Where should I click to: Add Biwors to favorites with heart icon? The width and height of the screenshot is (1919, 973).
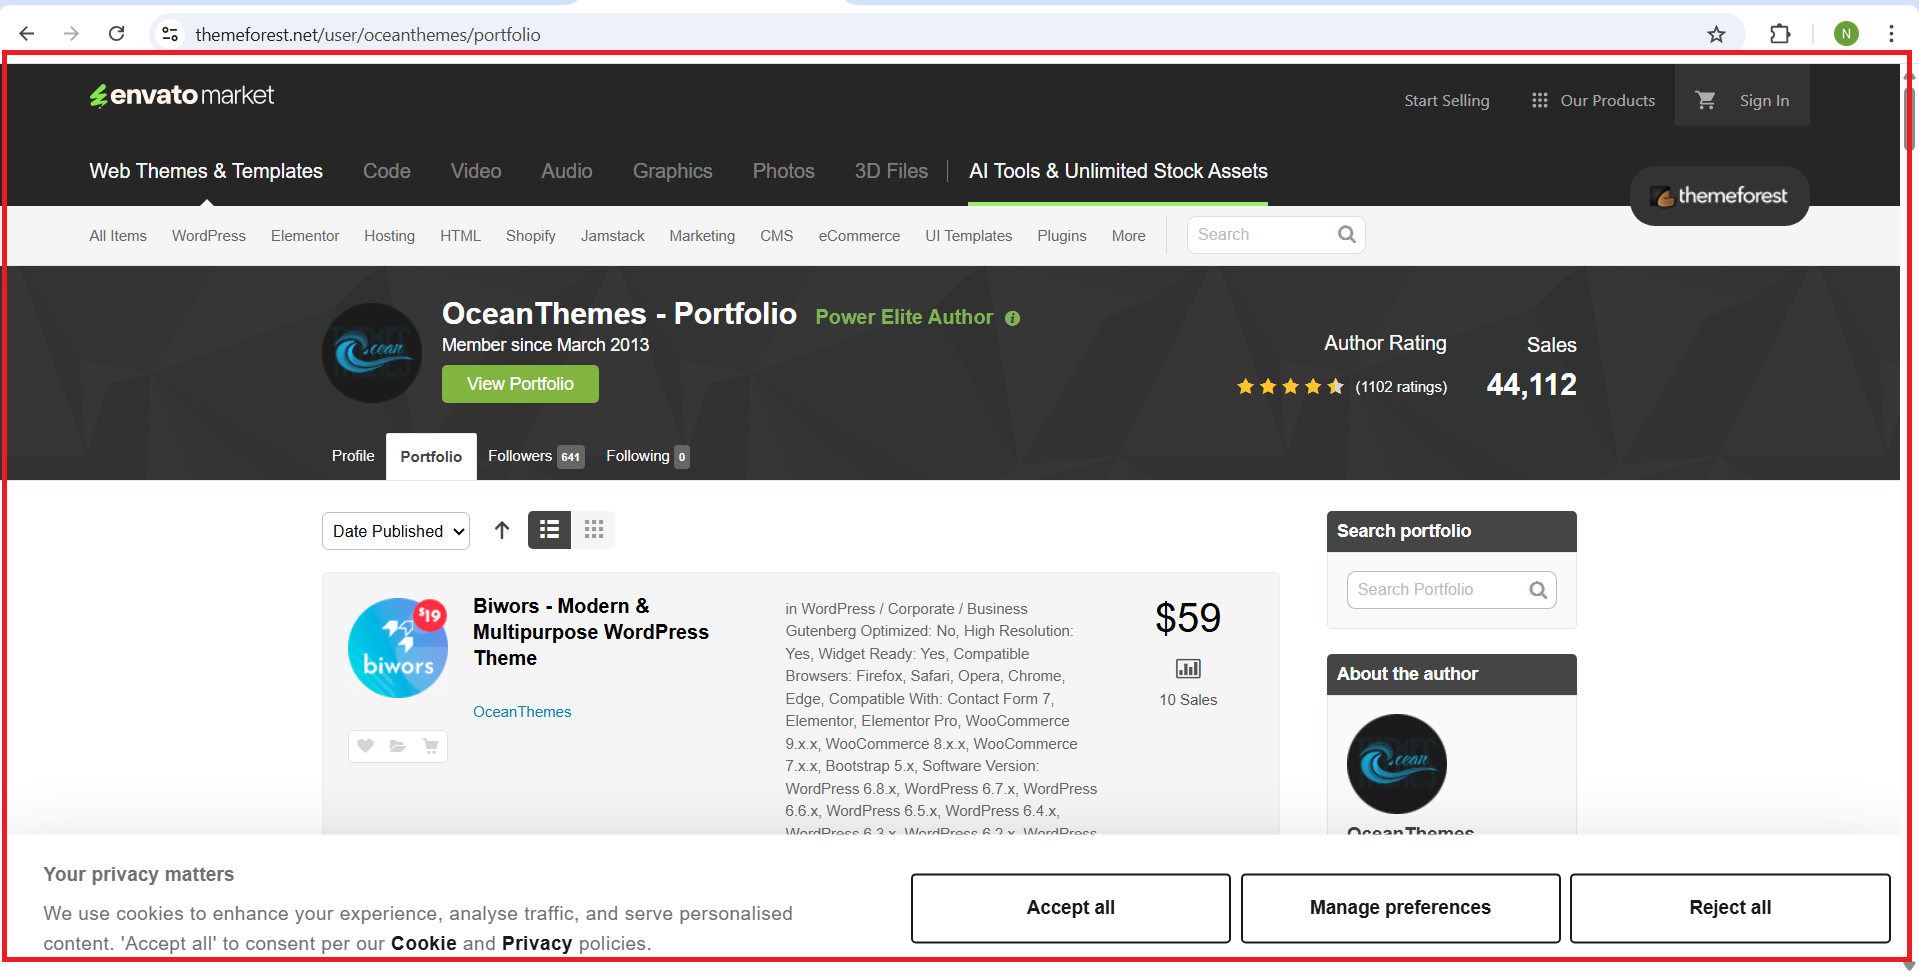coord(366,746)
